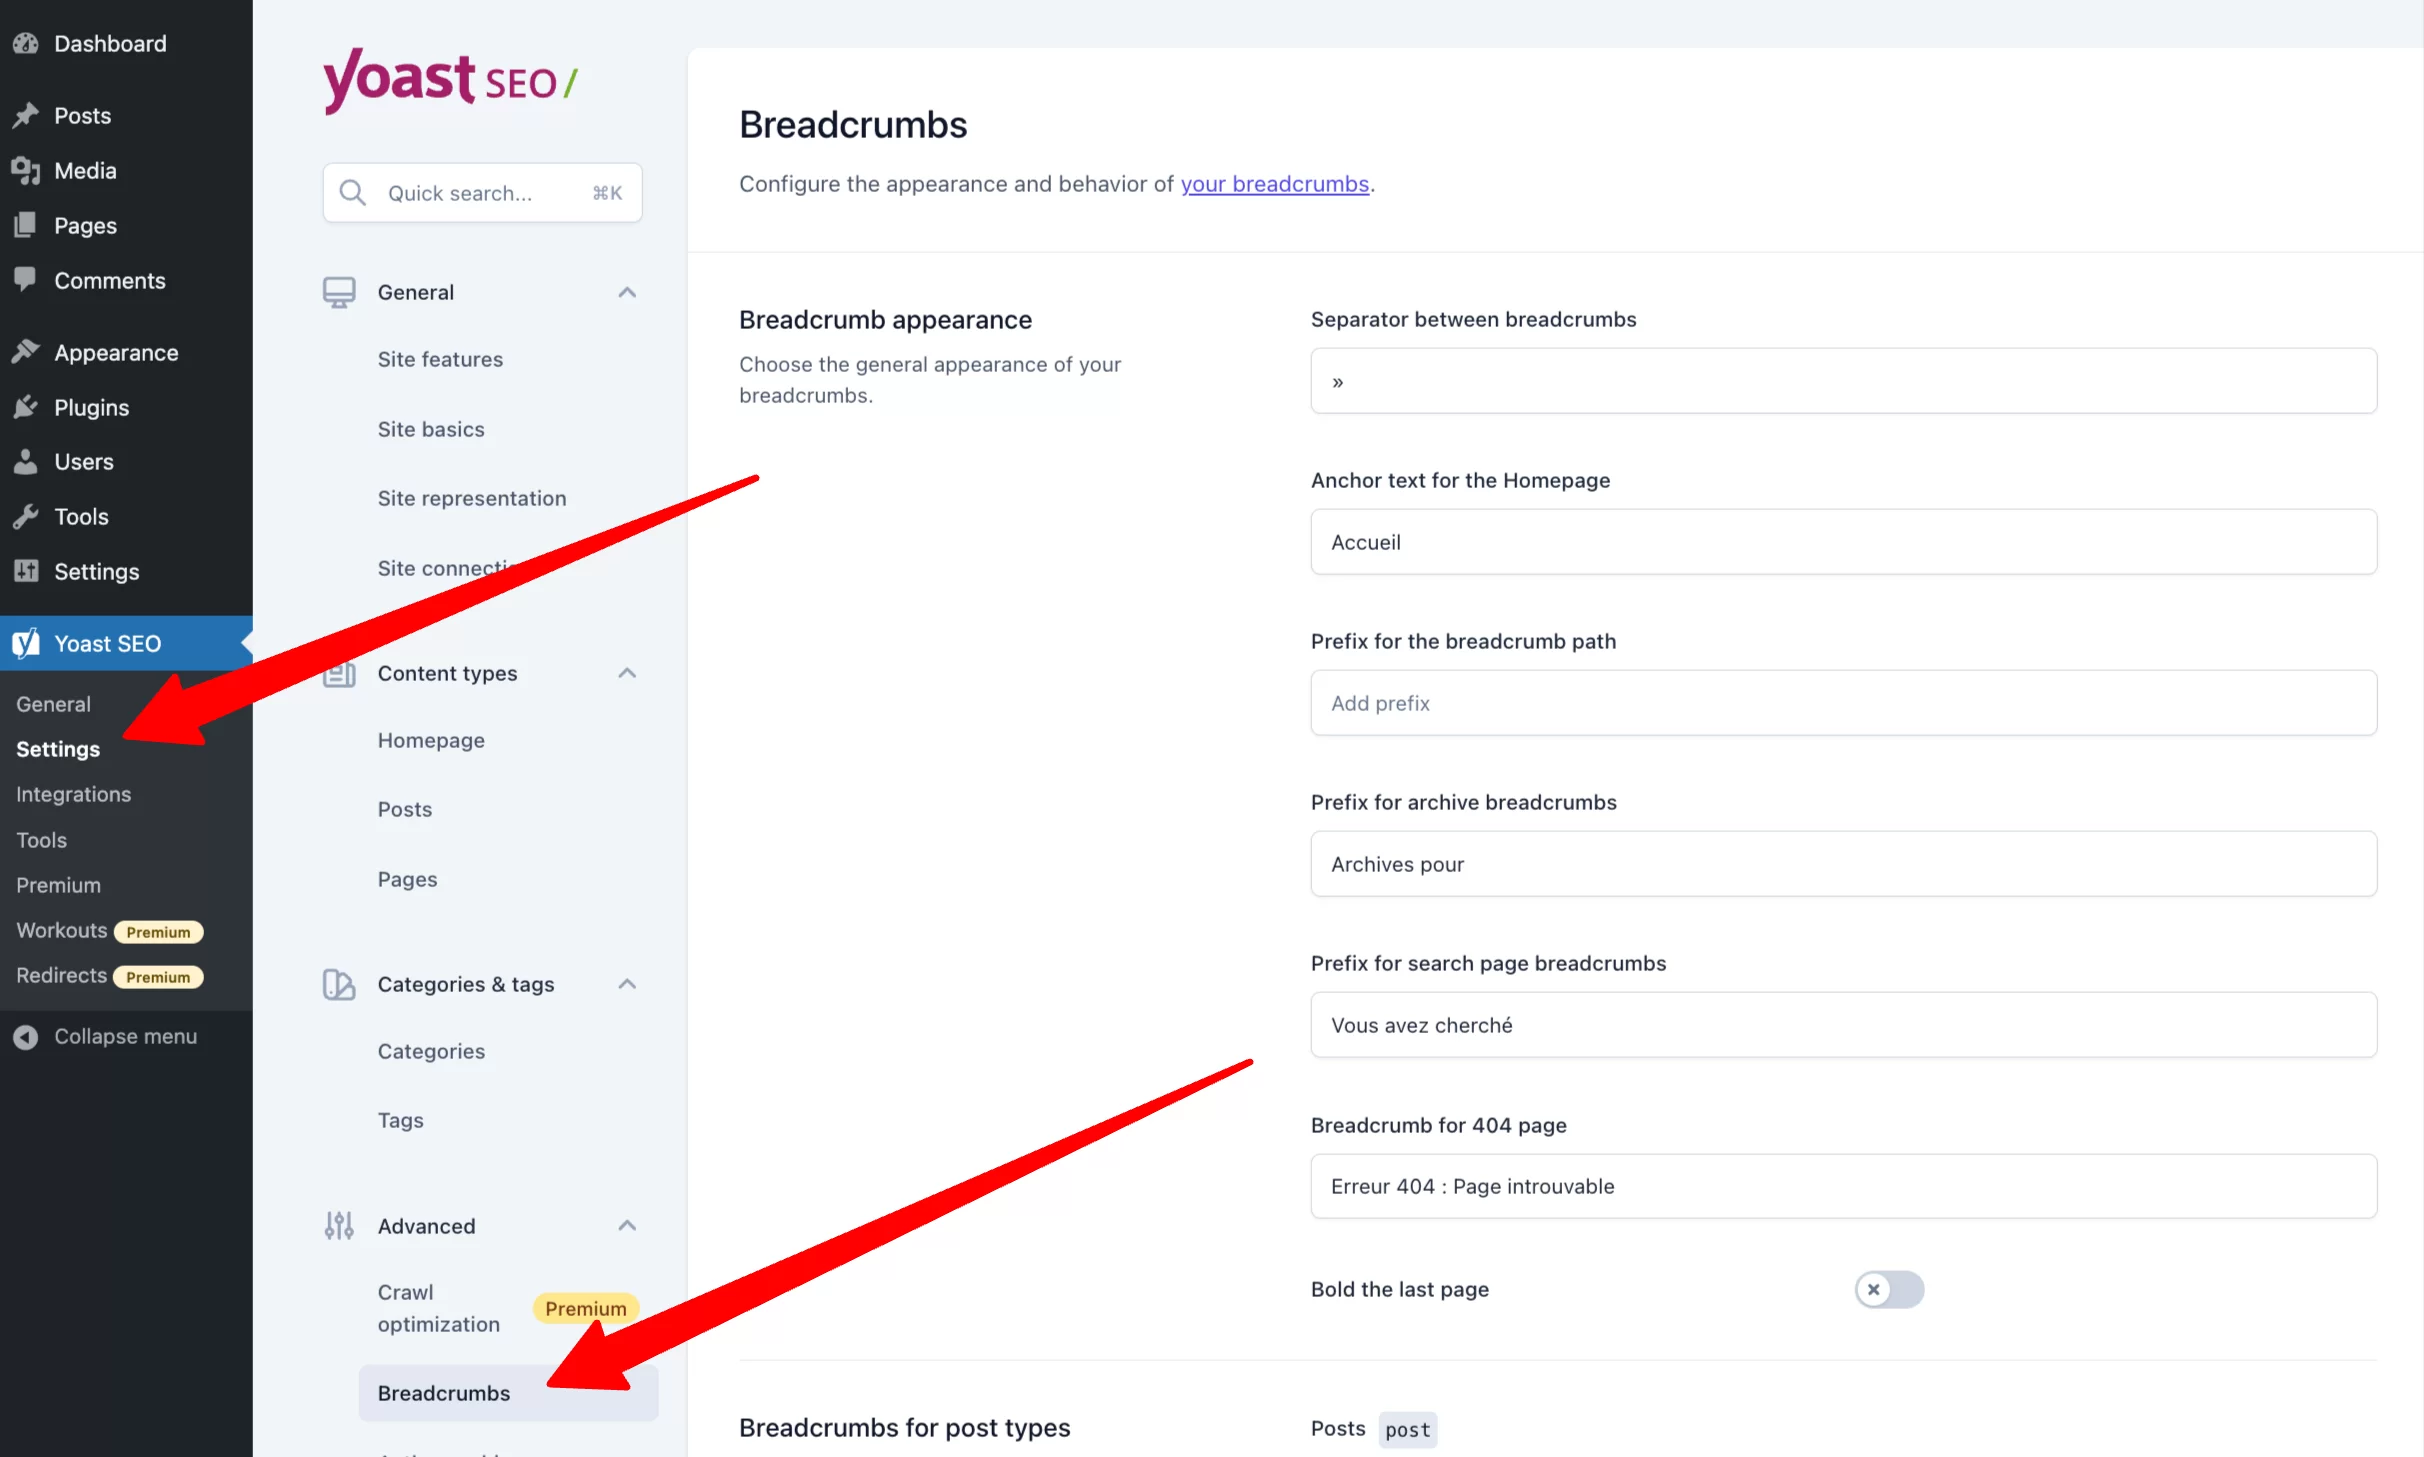Click the Media menu icon in sidebar
This screenshot has height=1457, width=2424.
[26, 170]
